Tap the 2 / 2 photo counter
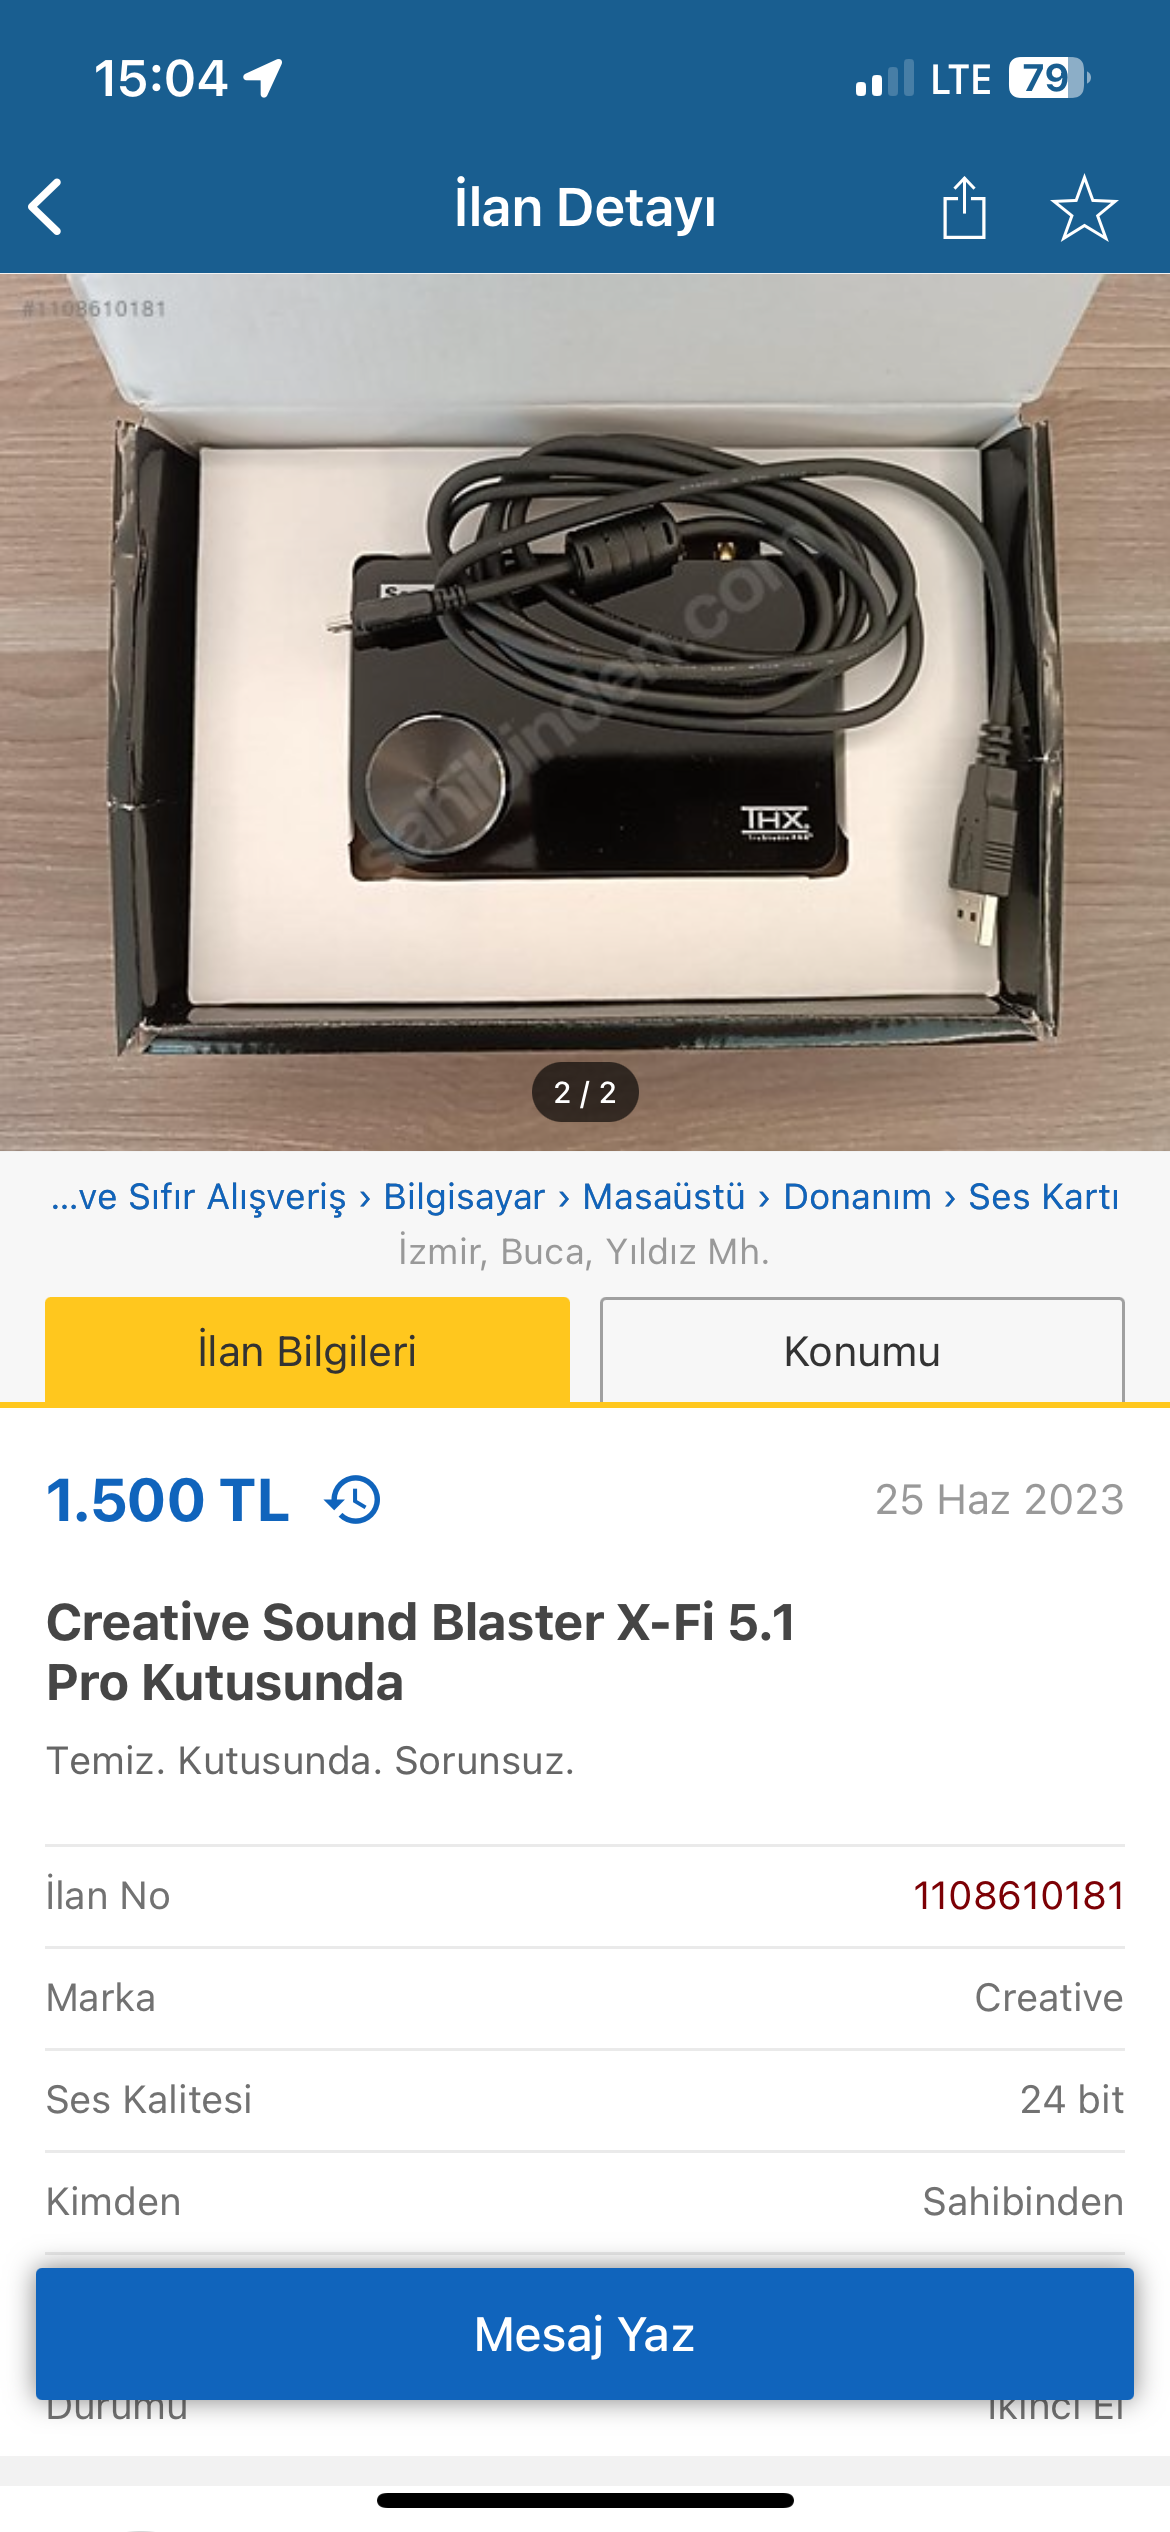1170x2532 pixels. click(585, 1092)
